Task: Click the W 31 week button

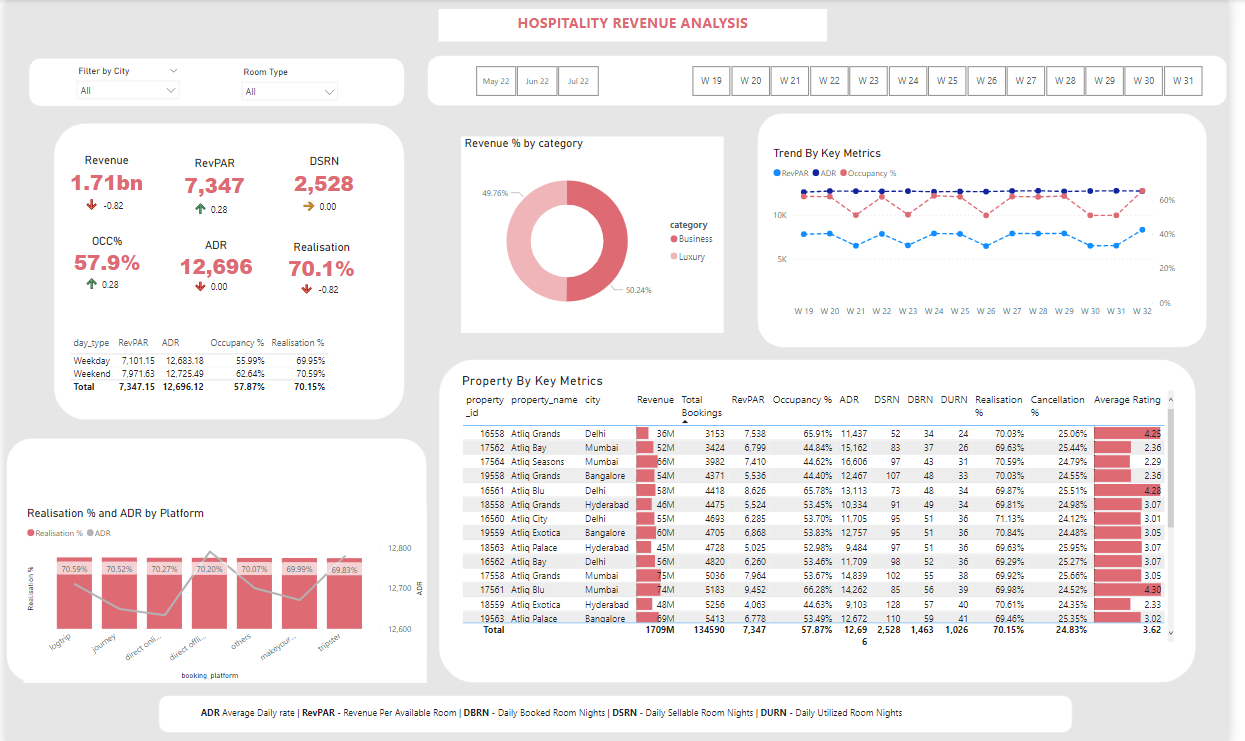Action: (x=1183, y=80)
